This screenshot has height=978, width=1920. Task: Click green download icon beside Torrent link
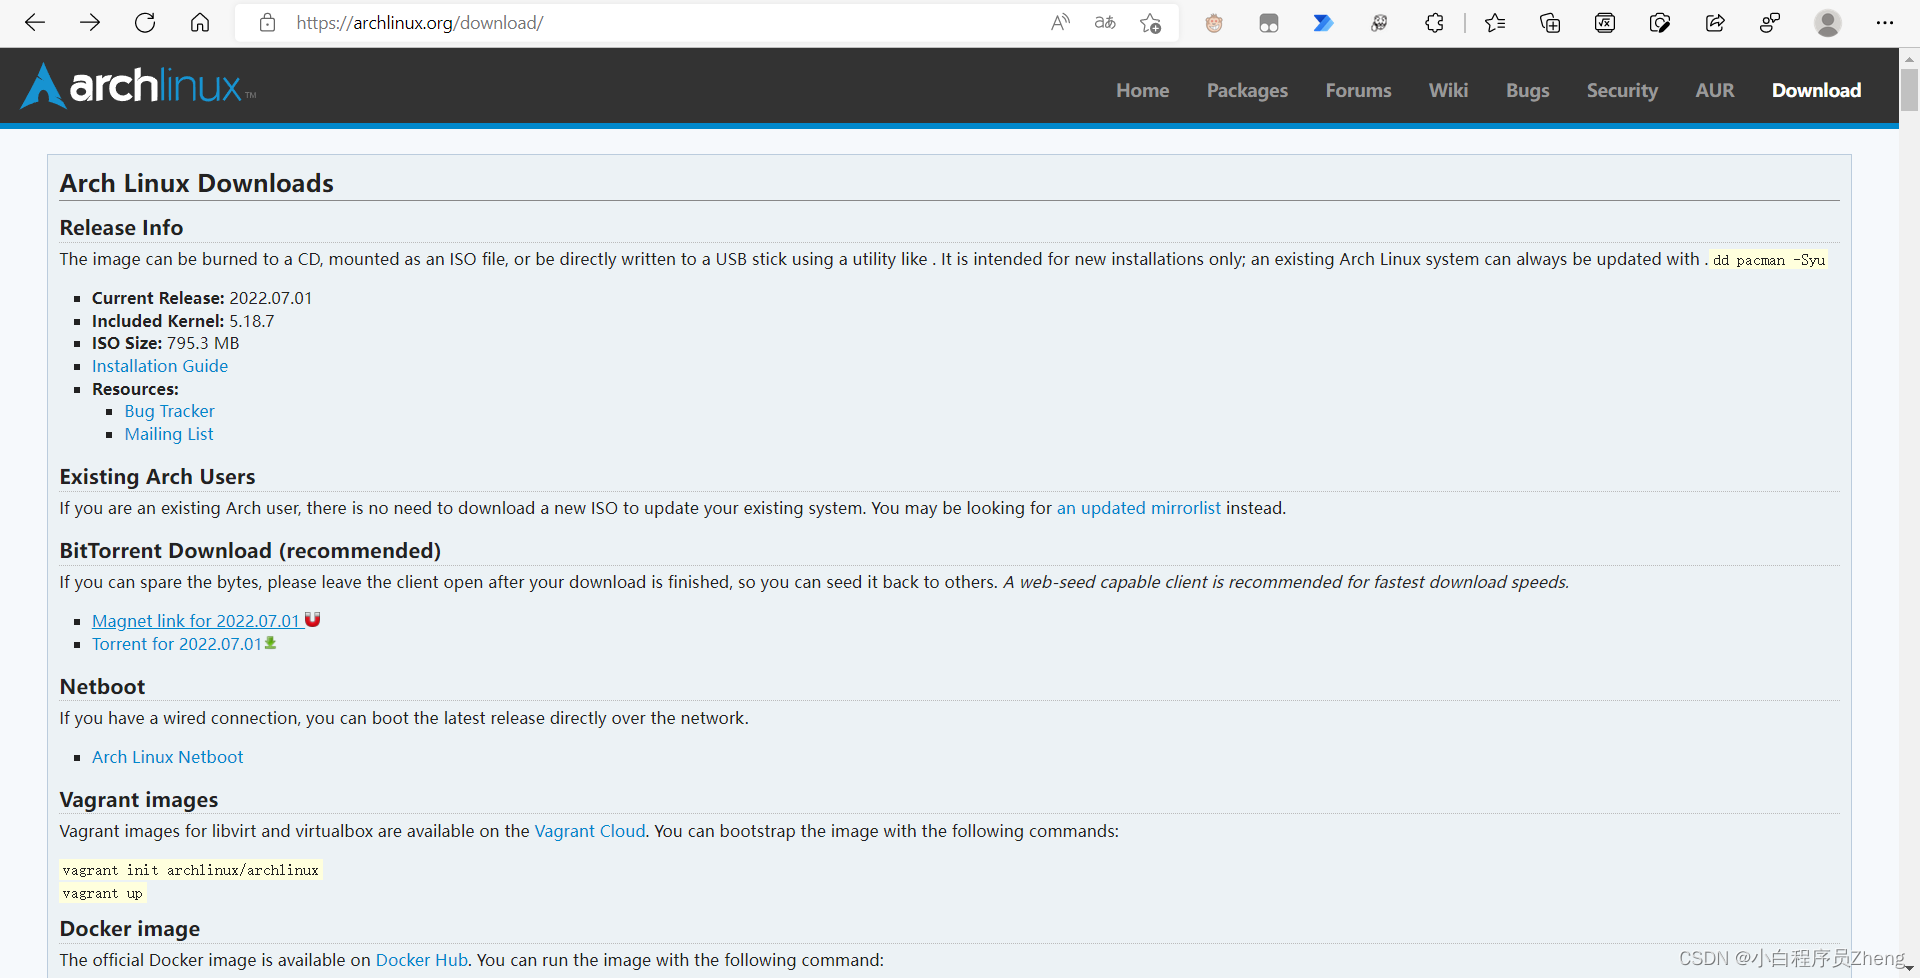[x=270, y=643]
